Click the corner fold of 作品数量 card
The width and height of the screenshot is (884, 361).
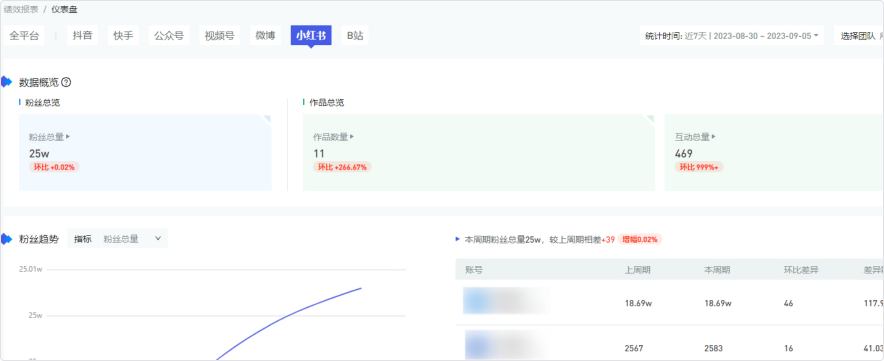[x=649, y=118]
